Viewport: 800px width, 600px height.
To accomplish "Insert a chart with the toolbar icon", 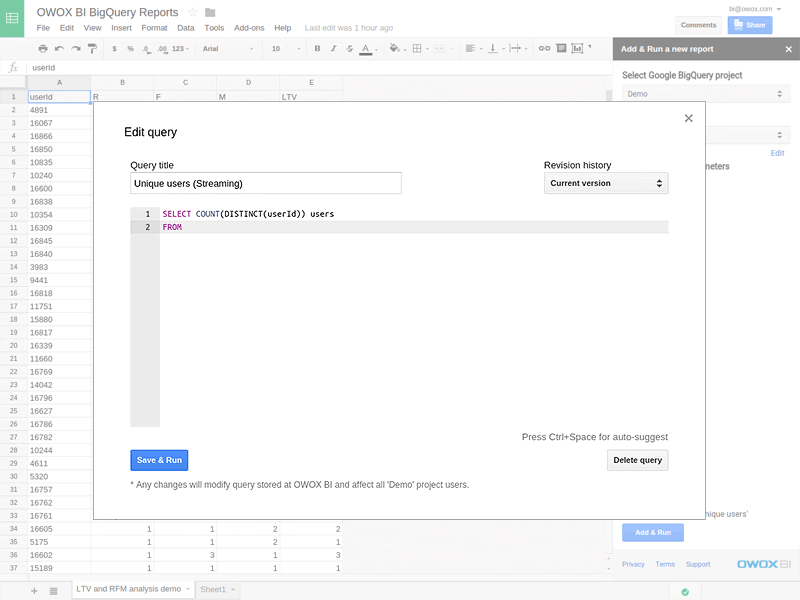I will point(577,48).
